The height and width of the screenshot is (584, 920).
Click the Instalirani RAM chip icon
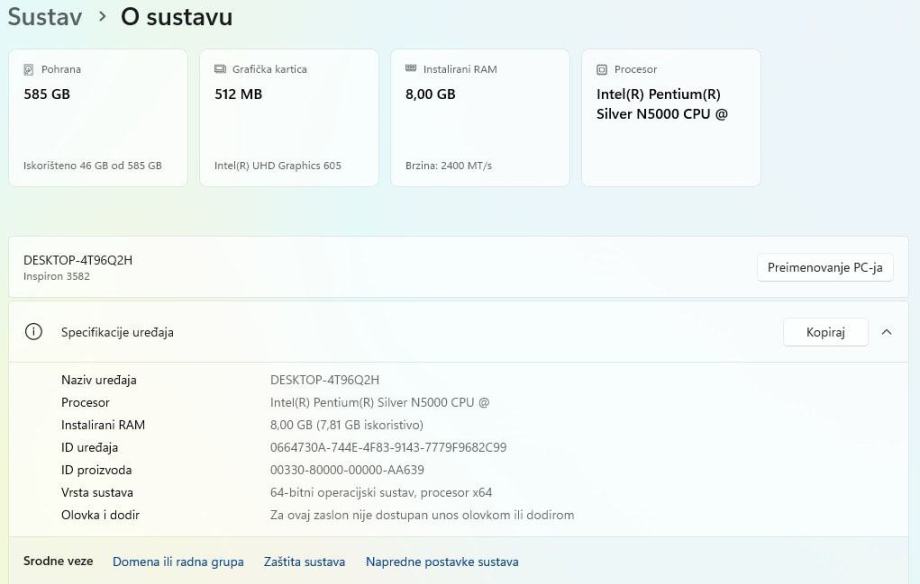(410, 69)
